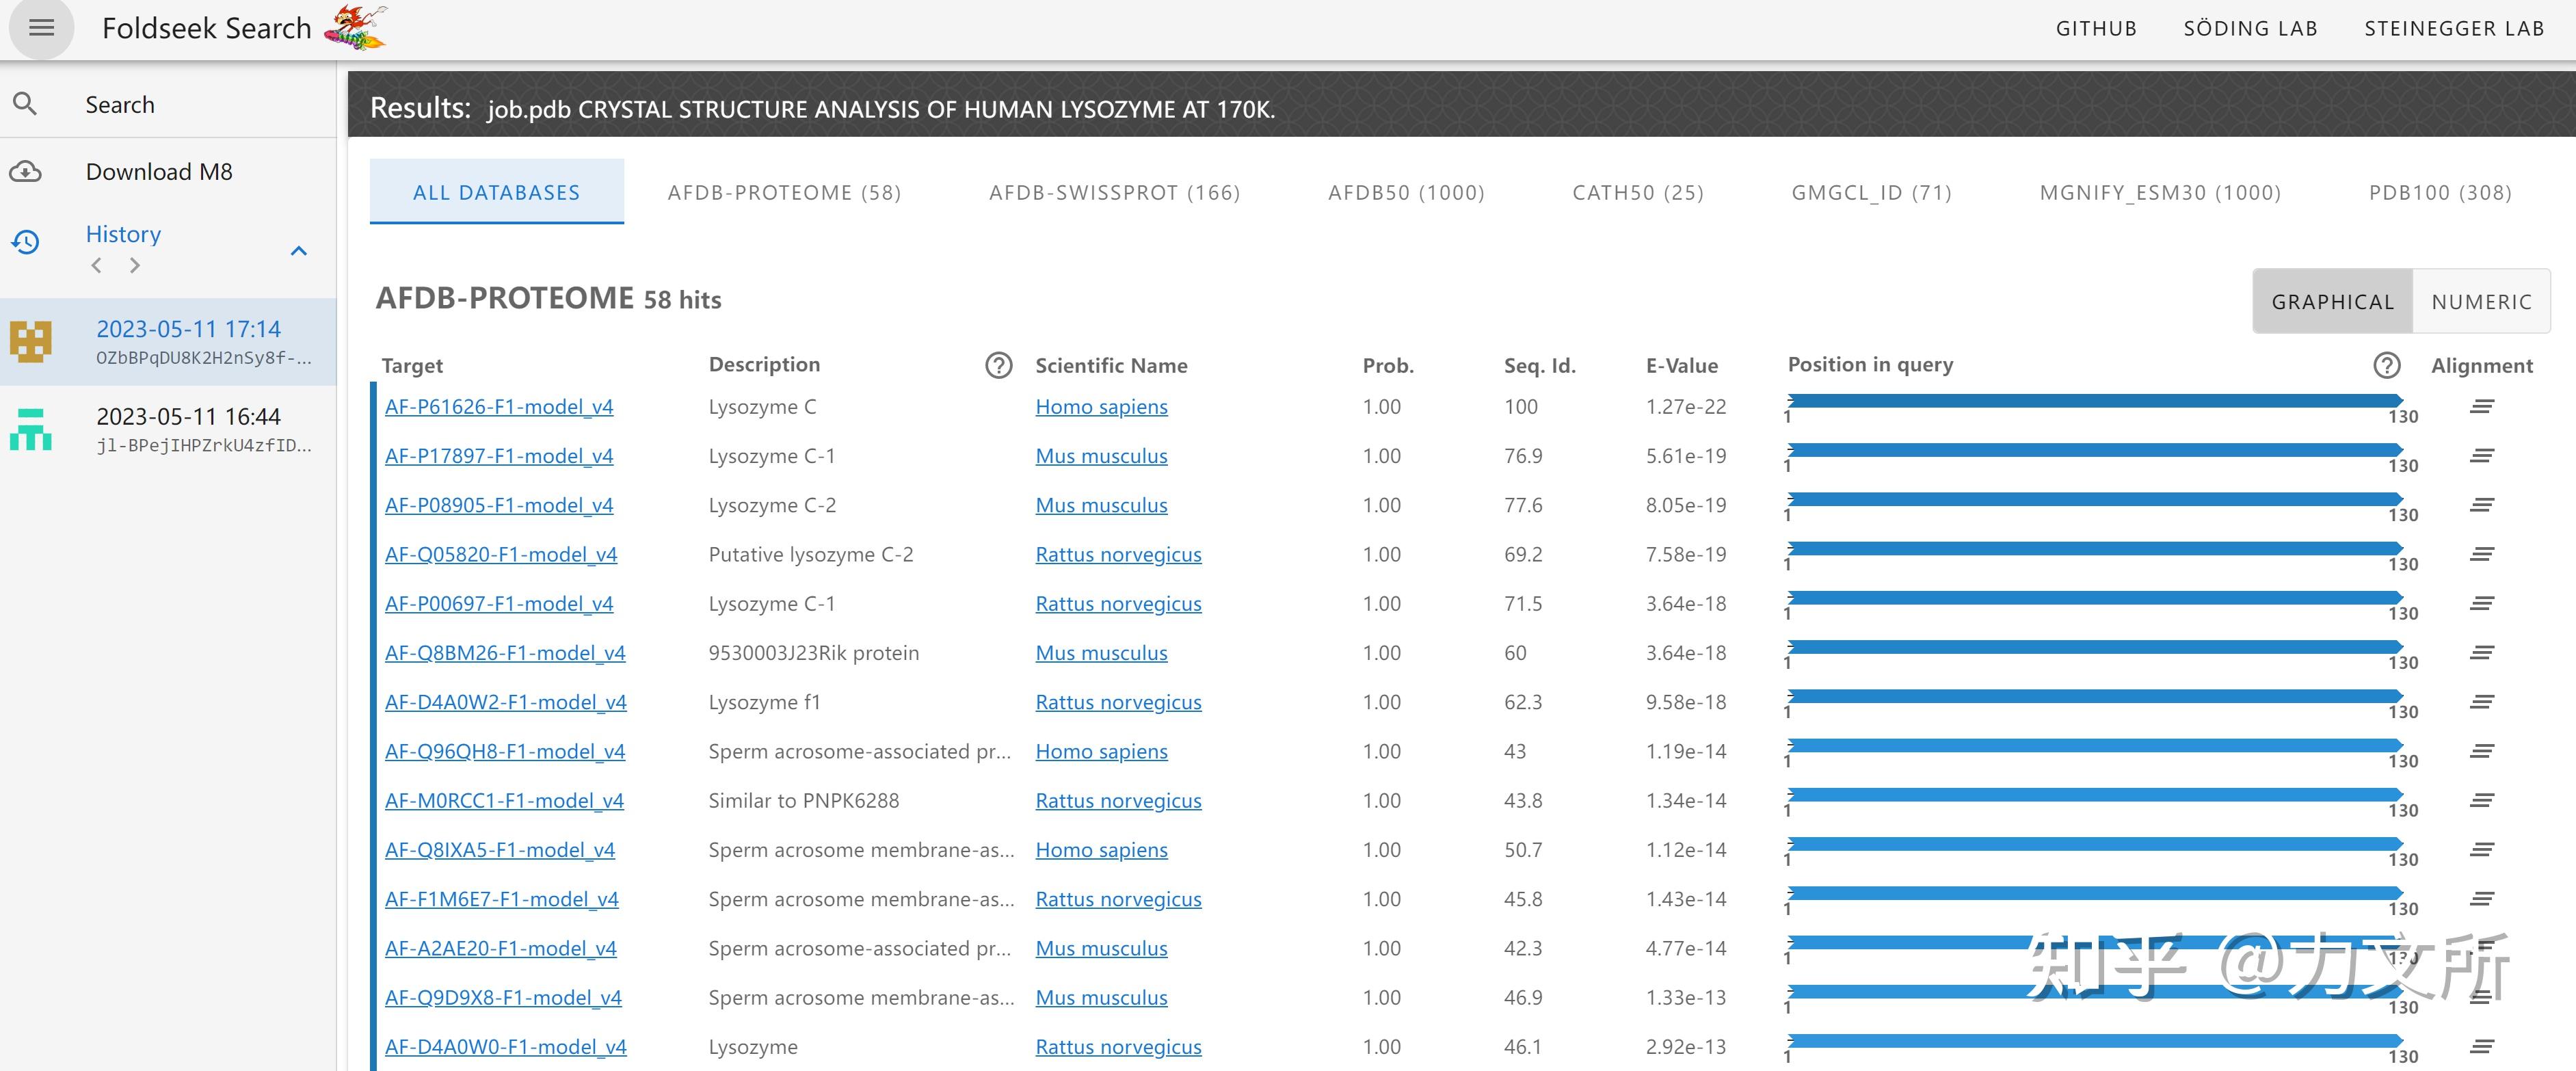Switch to the PDB100 (308) tab
Viewport: 2576px width, 1071px height.
[x=2439, y=193]
